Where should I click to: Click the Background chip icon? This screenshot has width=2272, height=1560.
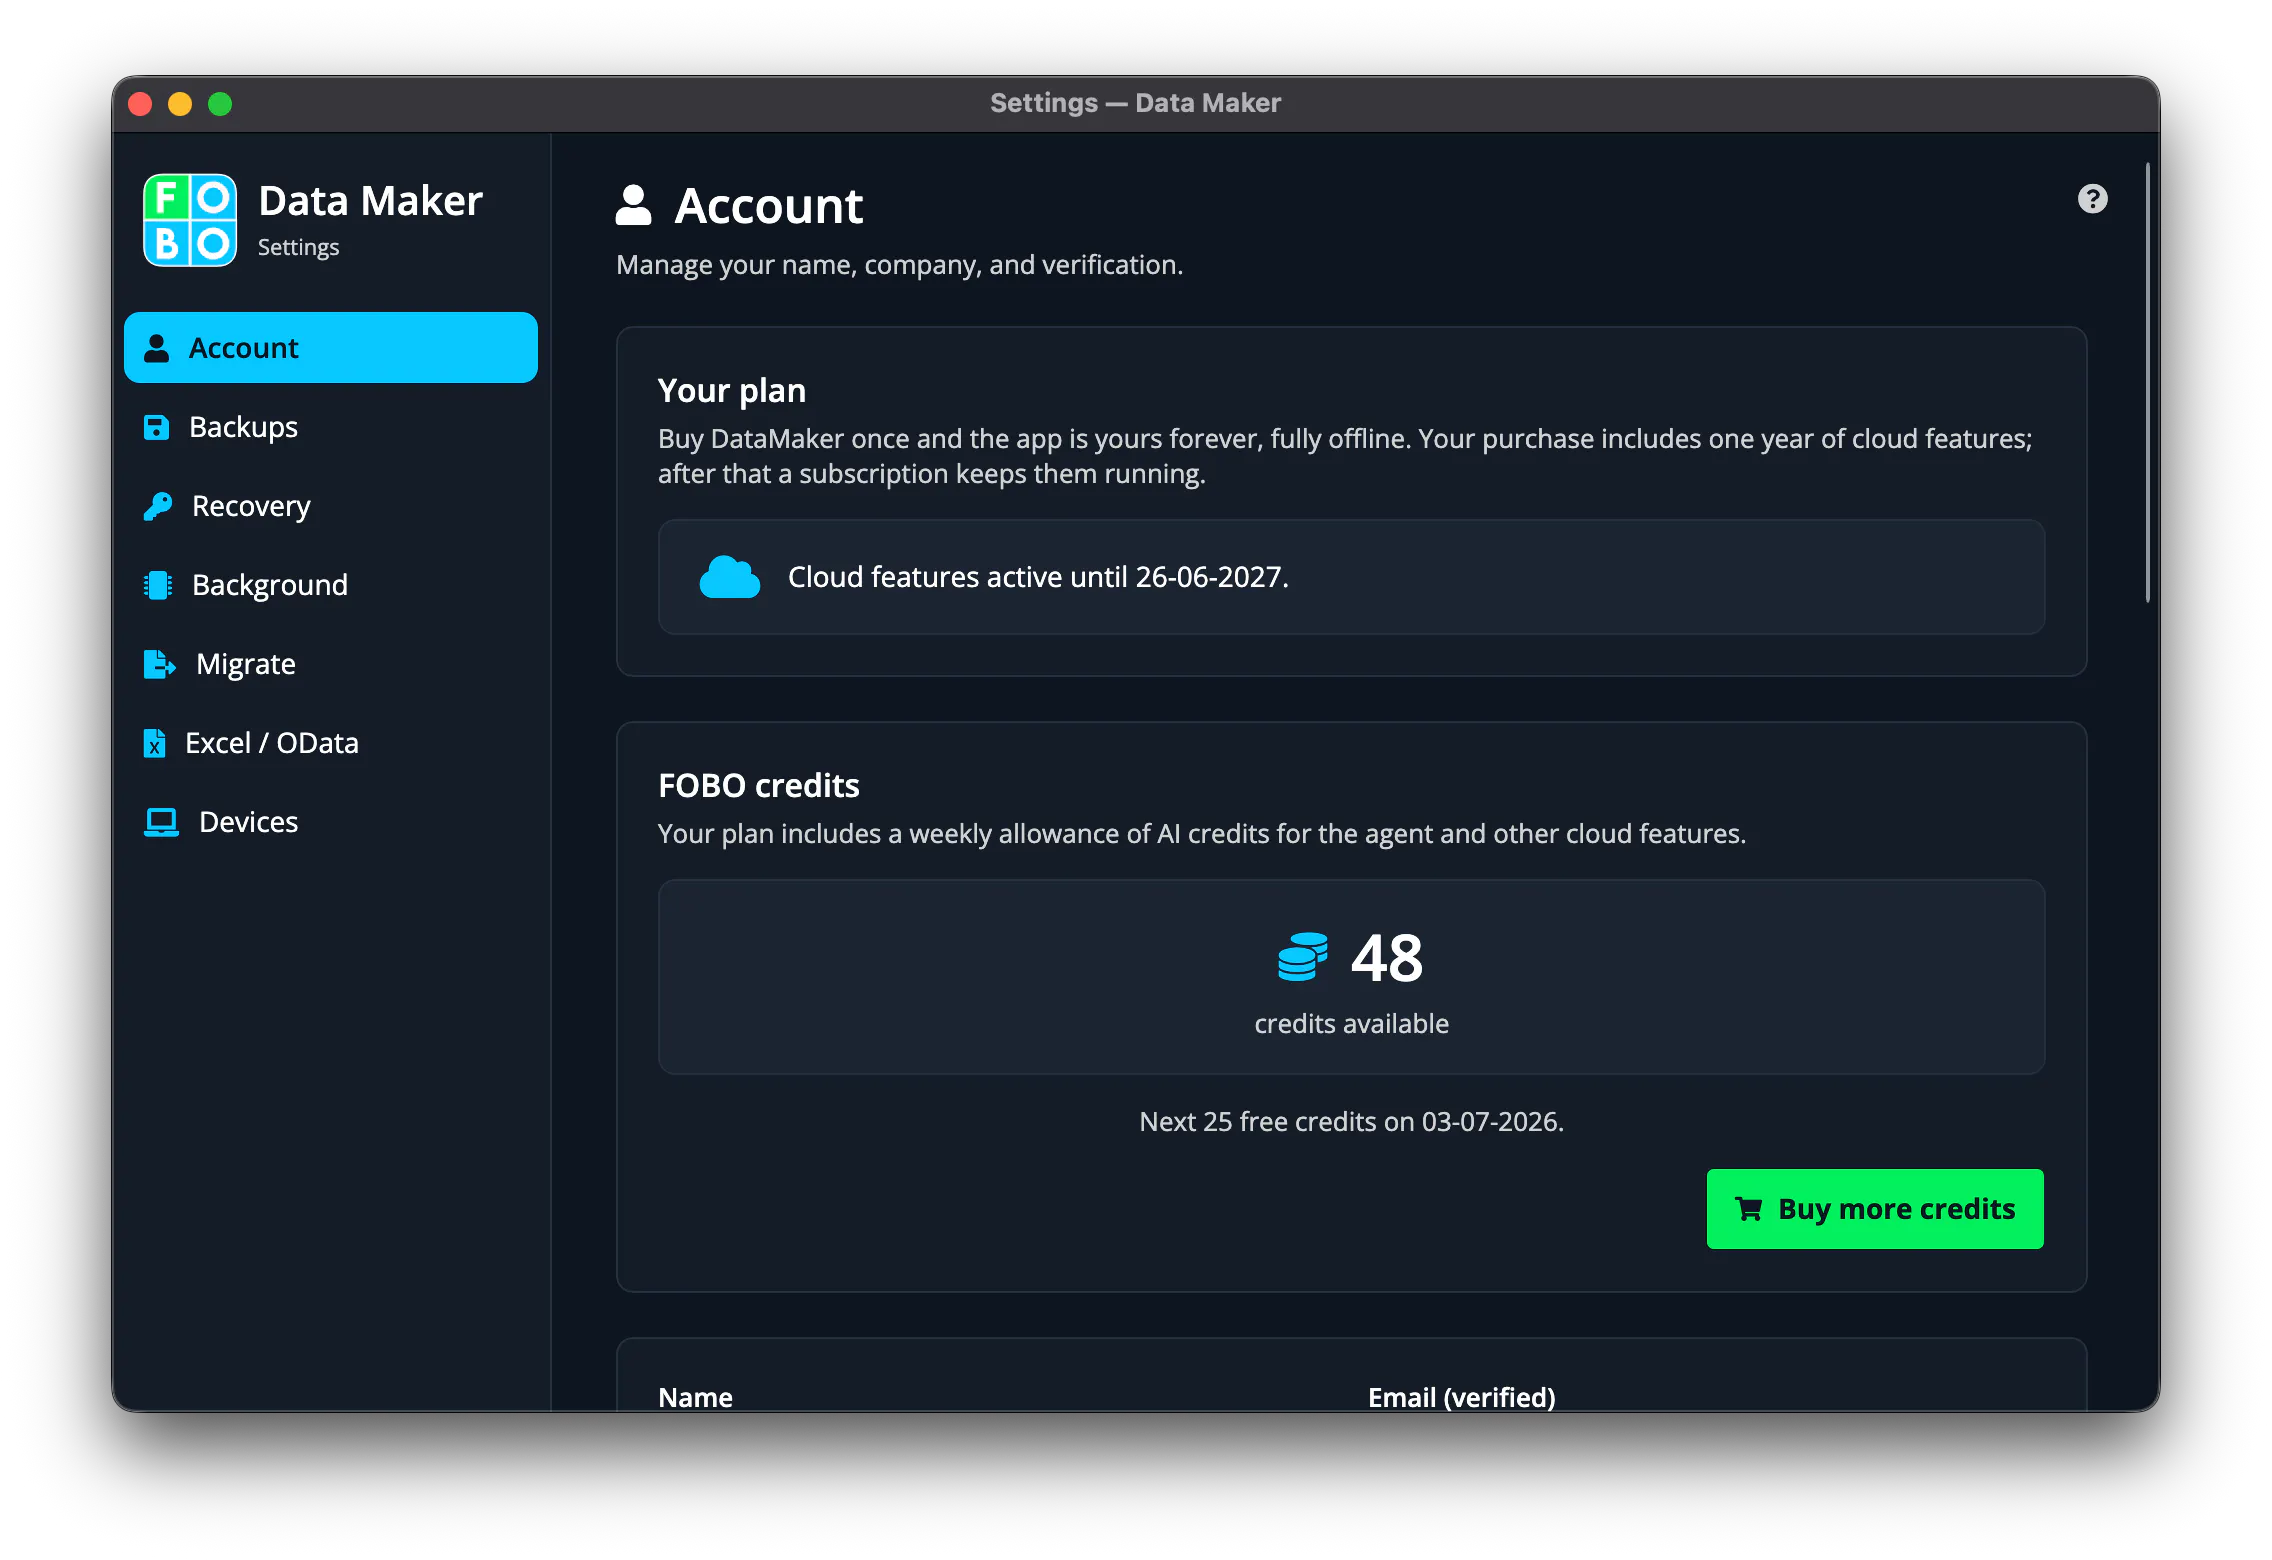158,585
